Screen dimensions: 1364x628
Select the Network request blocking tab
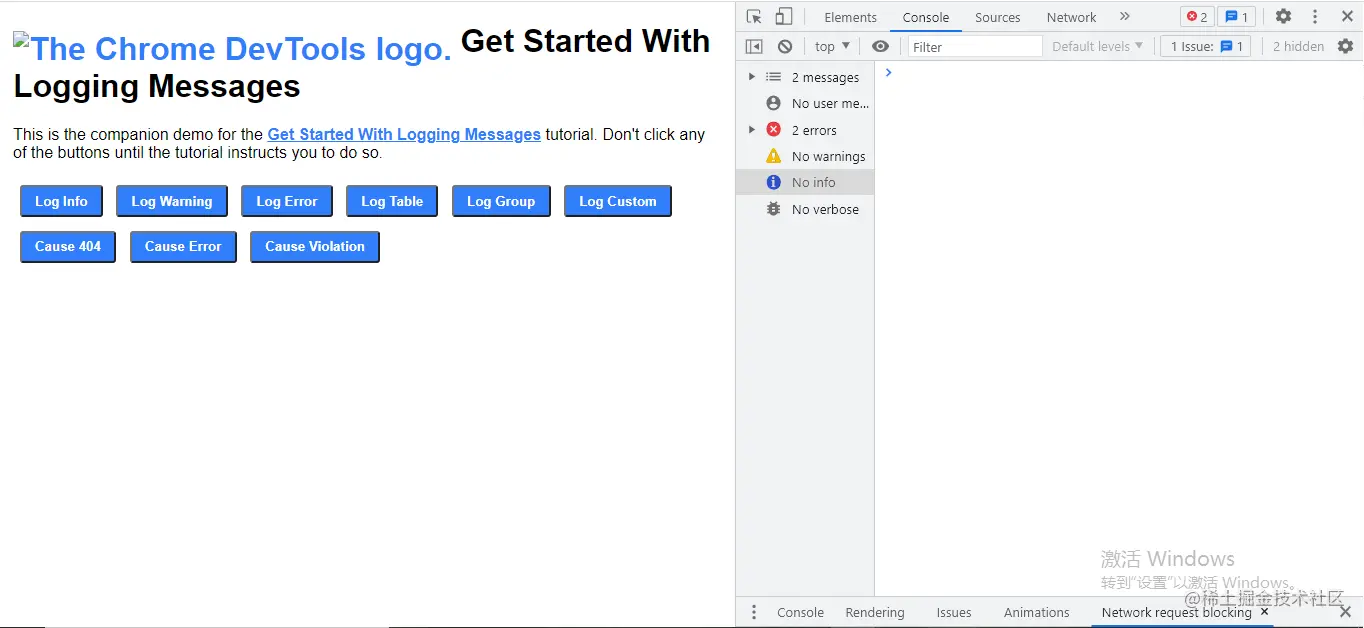1177,612
